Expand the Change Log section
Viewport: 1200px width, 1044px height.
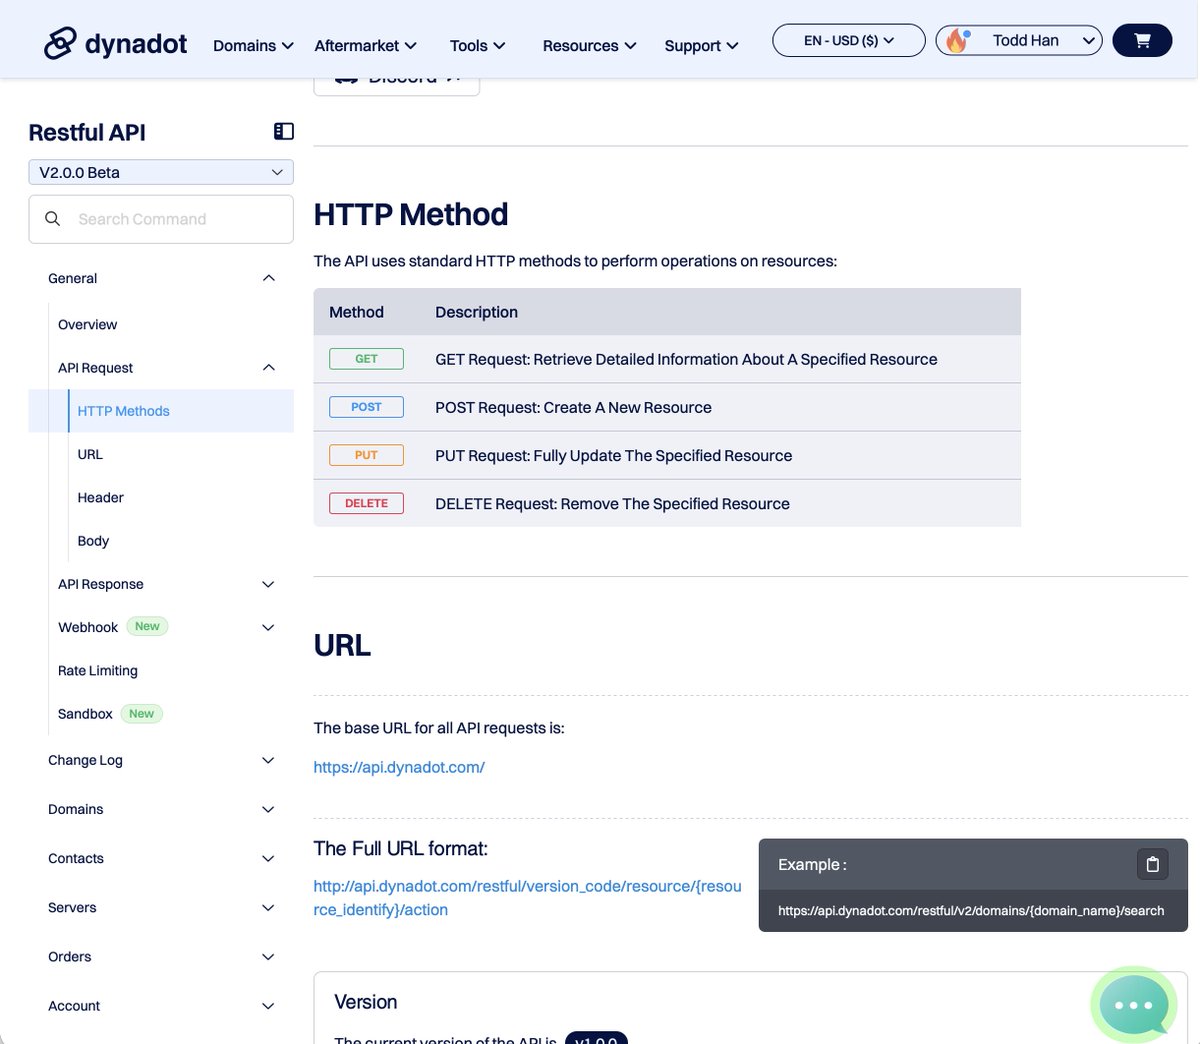pyautogui.click(x=268, y=760)
